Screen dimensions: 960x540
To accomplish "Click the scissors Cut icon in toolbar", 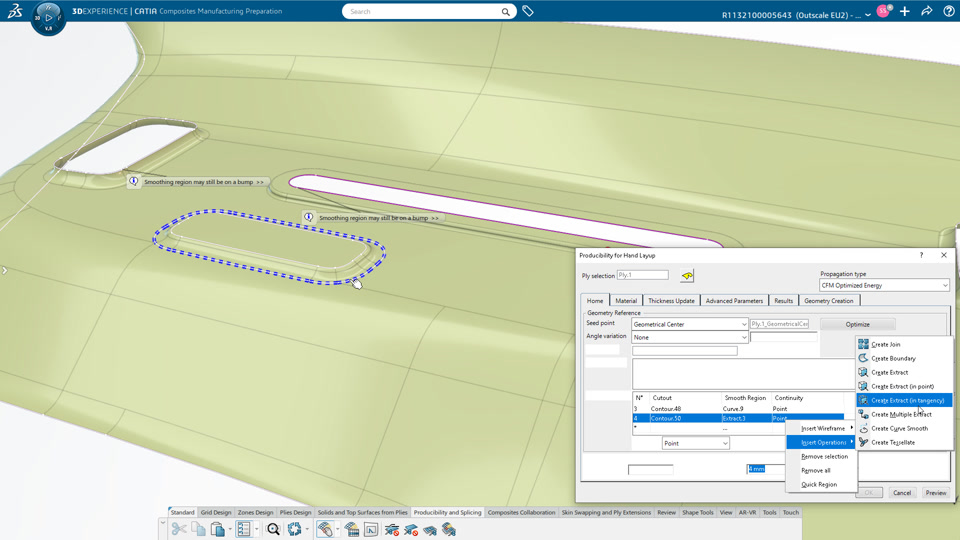I will point(179,529).
